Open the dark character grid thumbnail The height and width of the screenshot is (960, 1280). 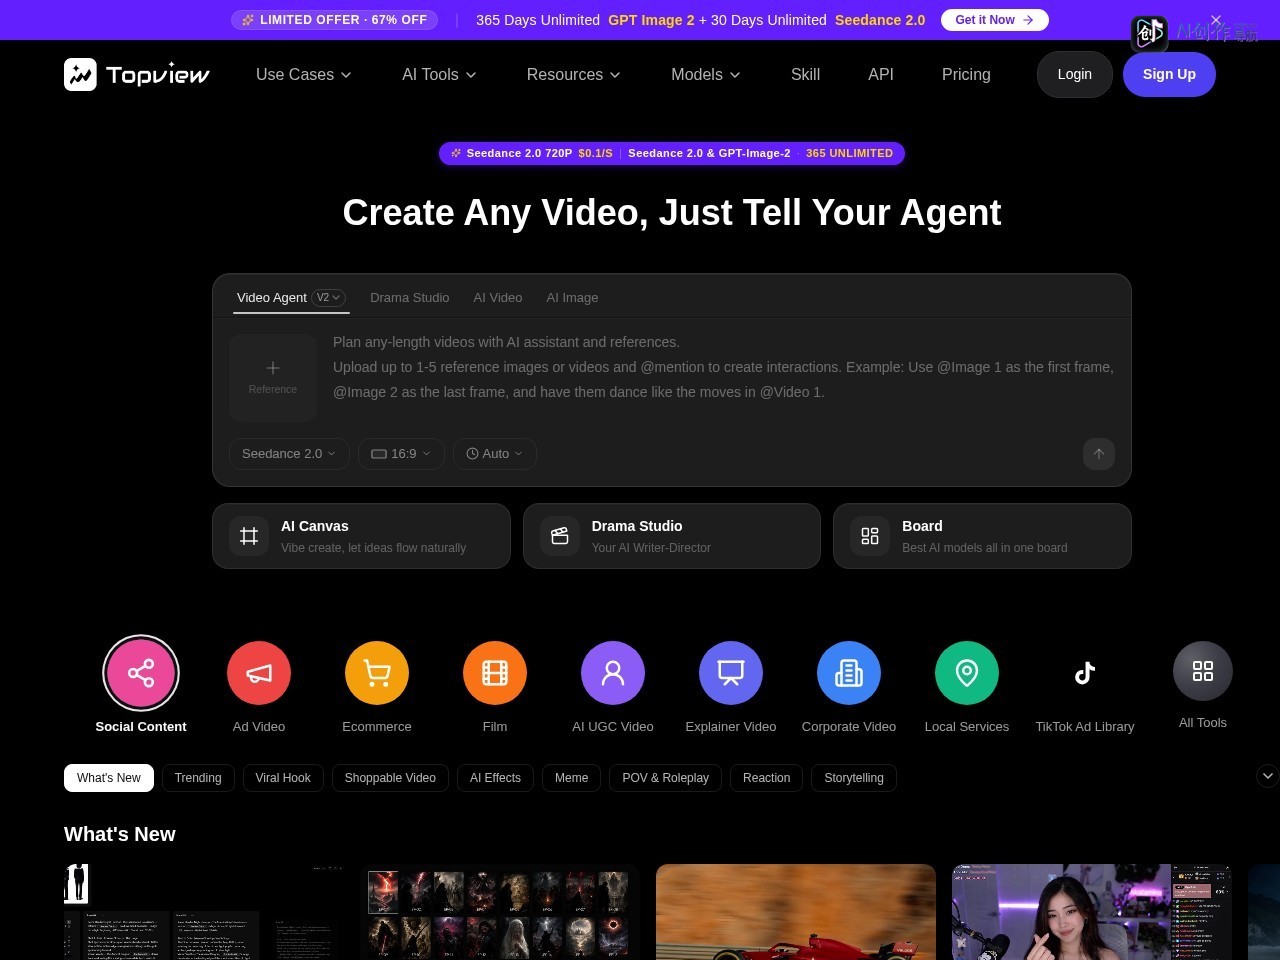pos(500,912)
